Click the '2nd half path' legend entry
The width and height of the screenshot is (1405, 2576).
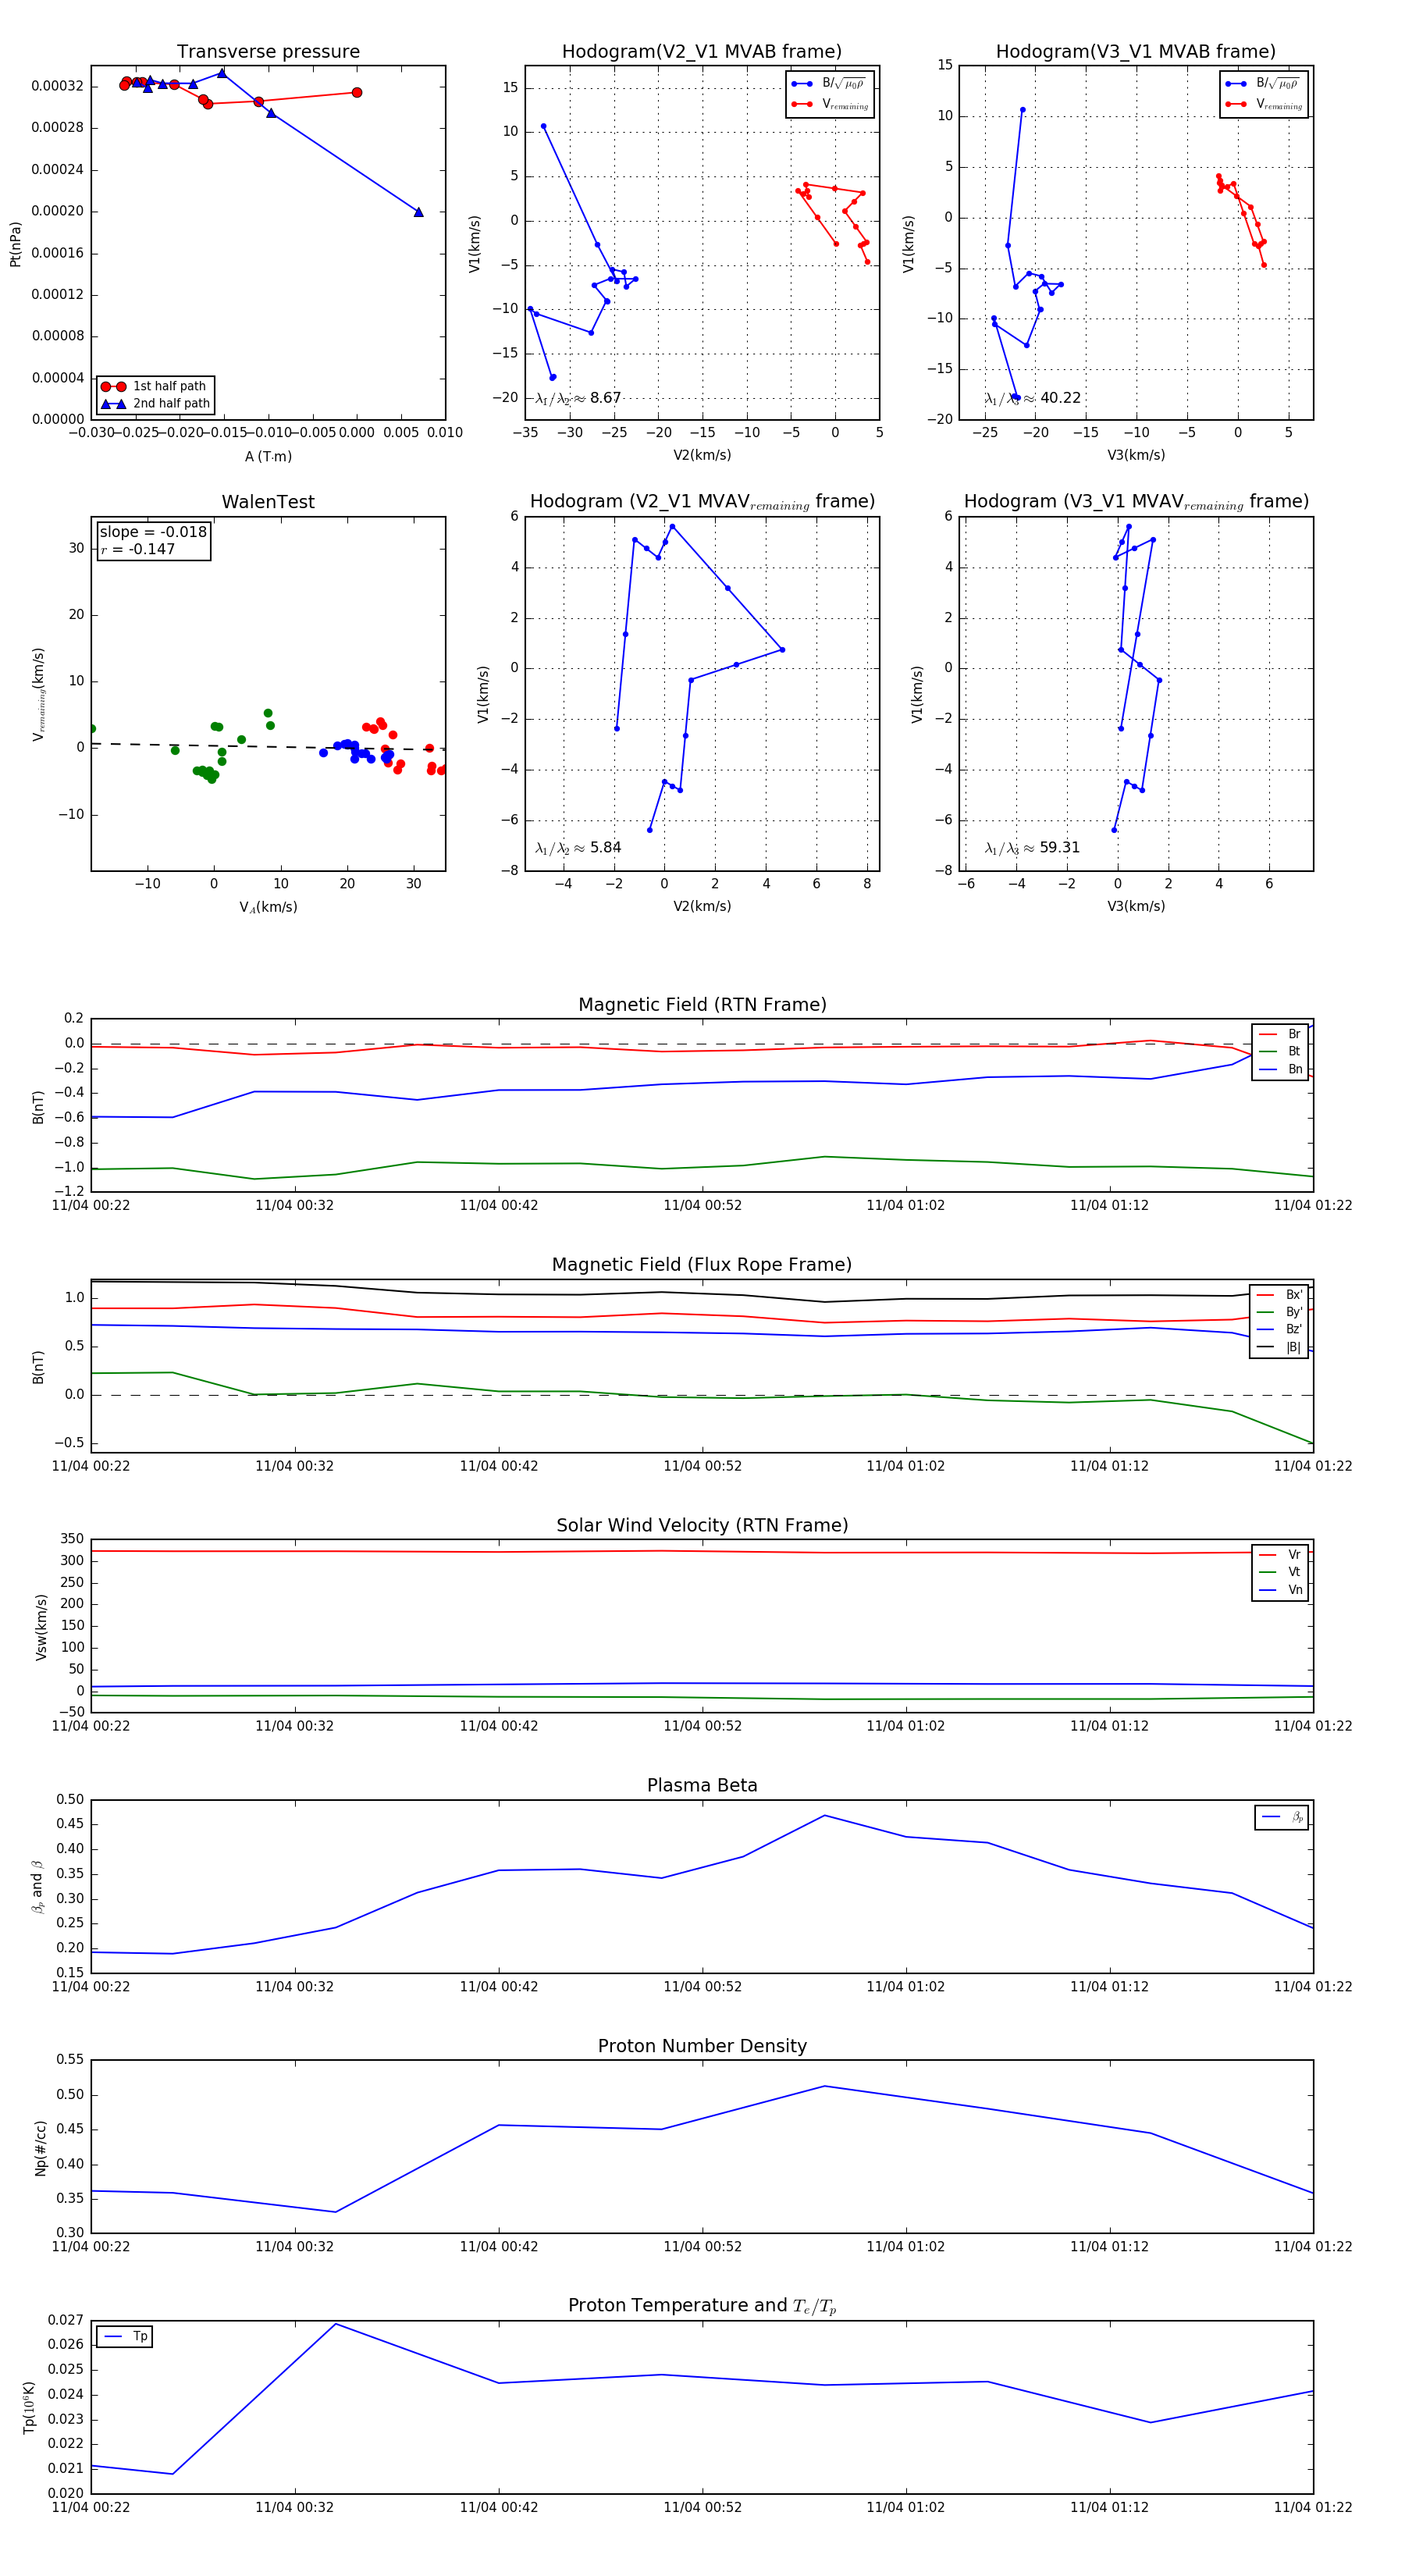(155, 404)
